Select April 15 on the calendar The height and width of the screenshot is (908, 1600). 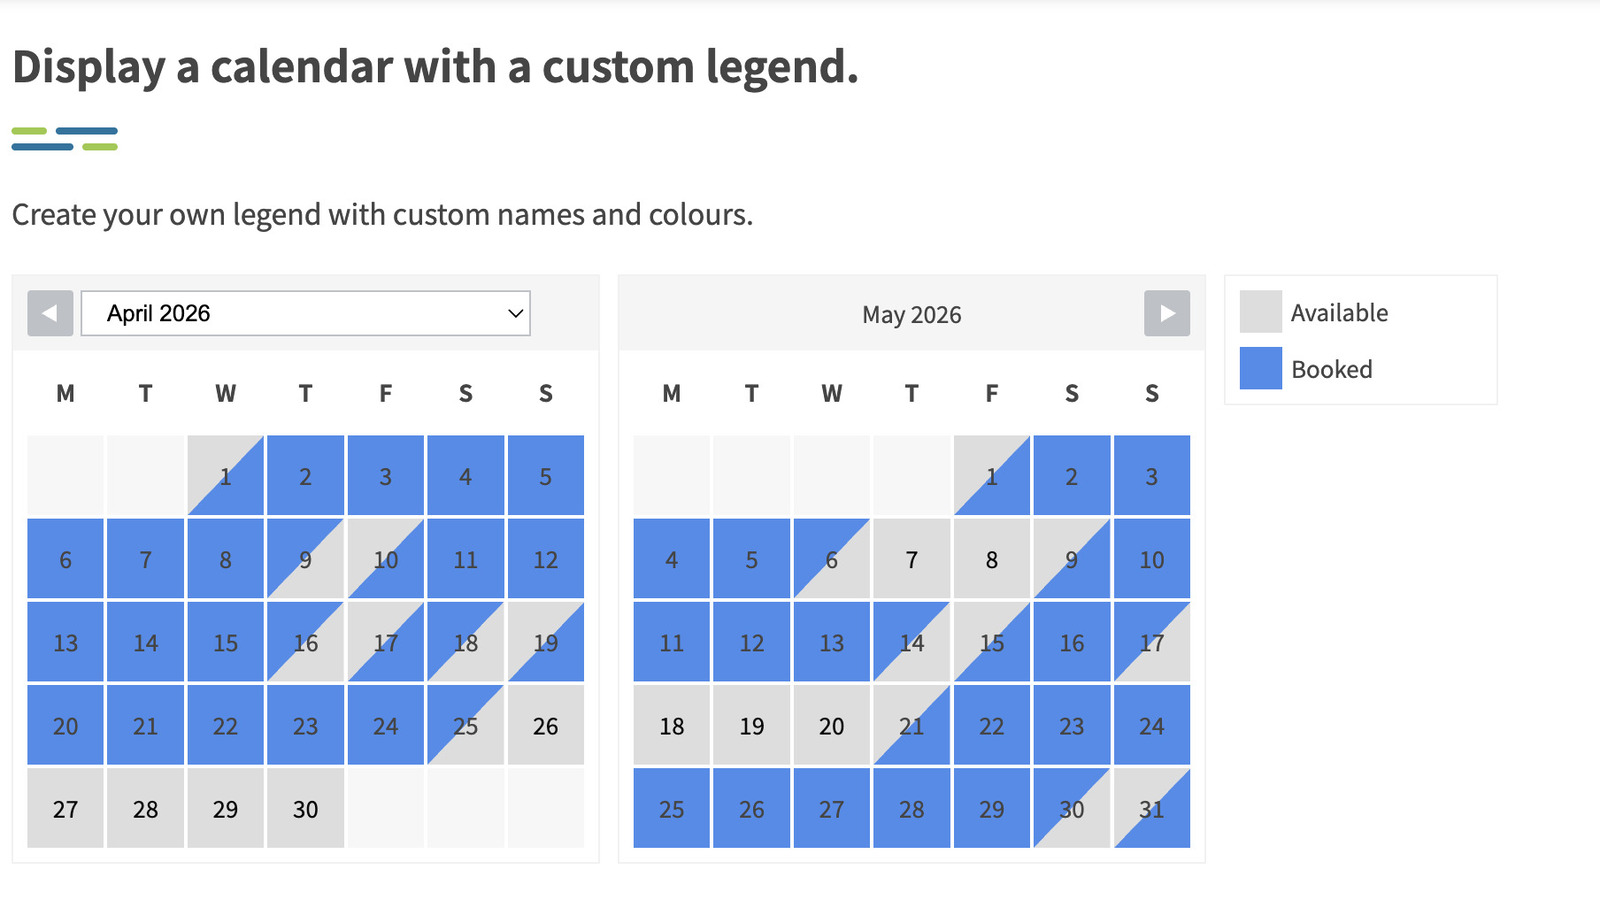pos(225,643)
